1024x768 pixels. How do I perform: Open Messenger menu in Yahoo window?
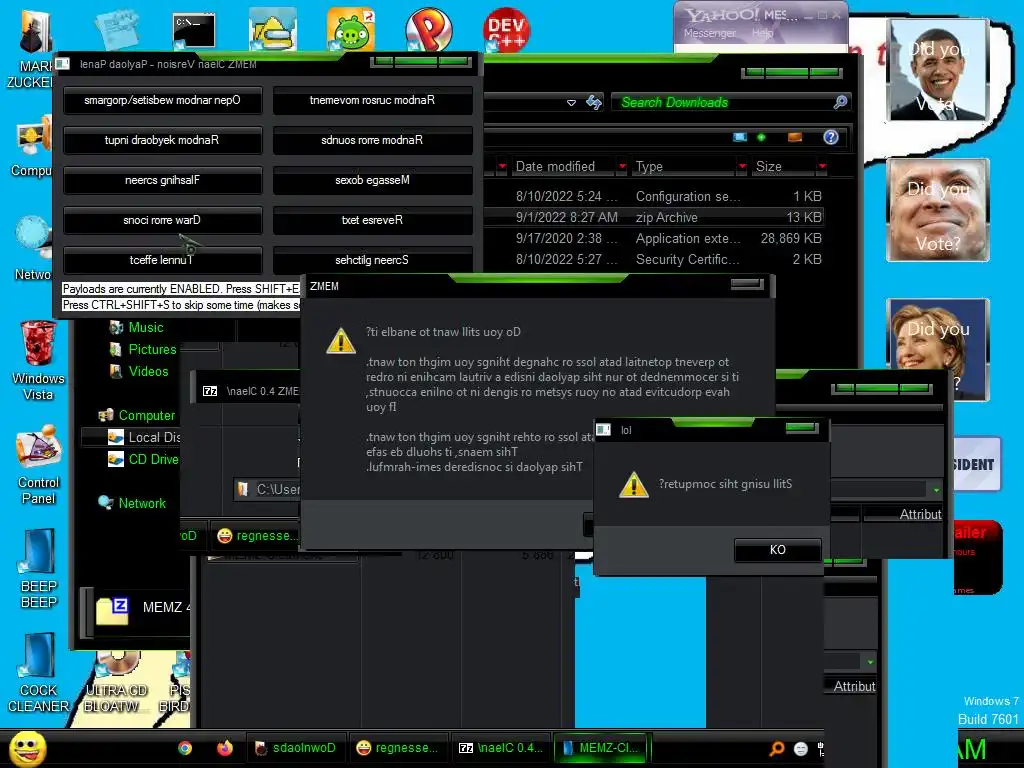point(710,33)
